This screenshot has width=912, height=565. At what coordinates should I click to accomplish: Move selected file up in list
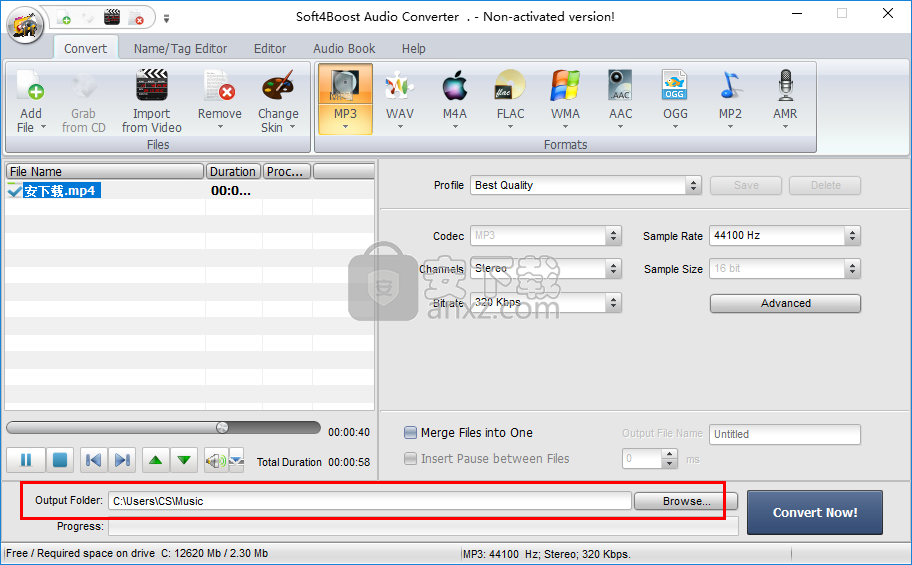[x=155, y=460]
